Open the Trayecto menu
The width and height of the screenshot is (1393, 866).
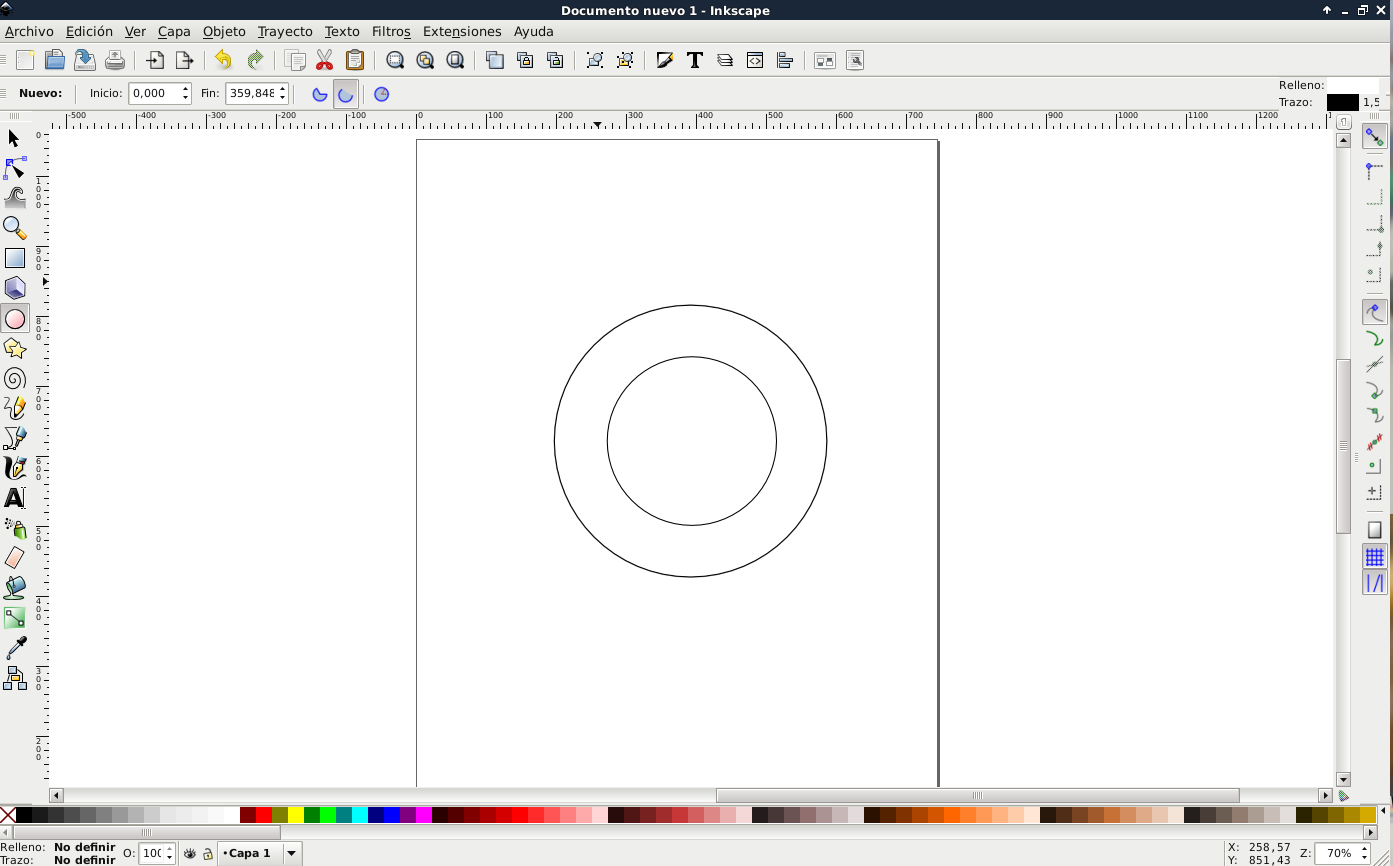(x=285, y=31)
